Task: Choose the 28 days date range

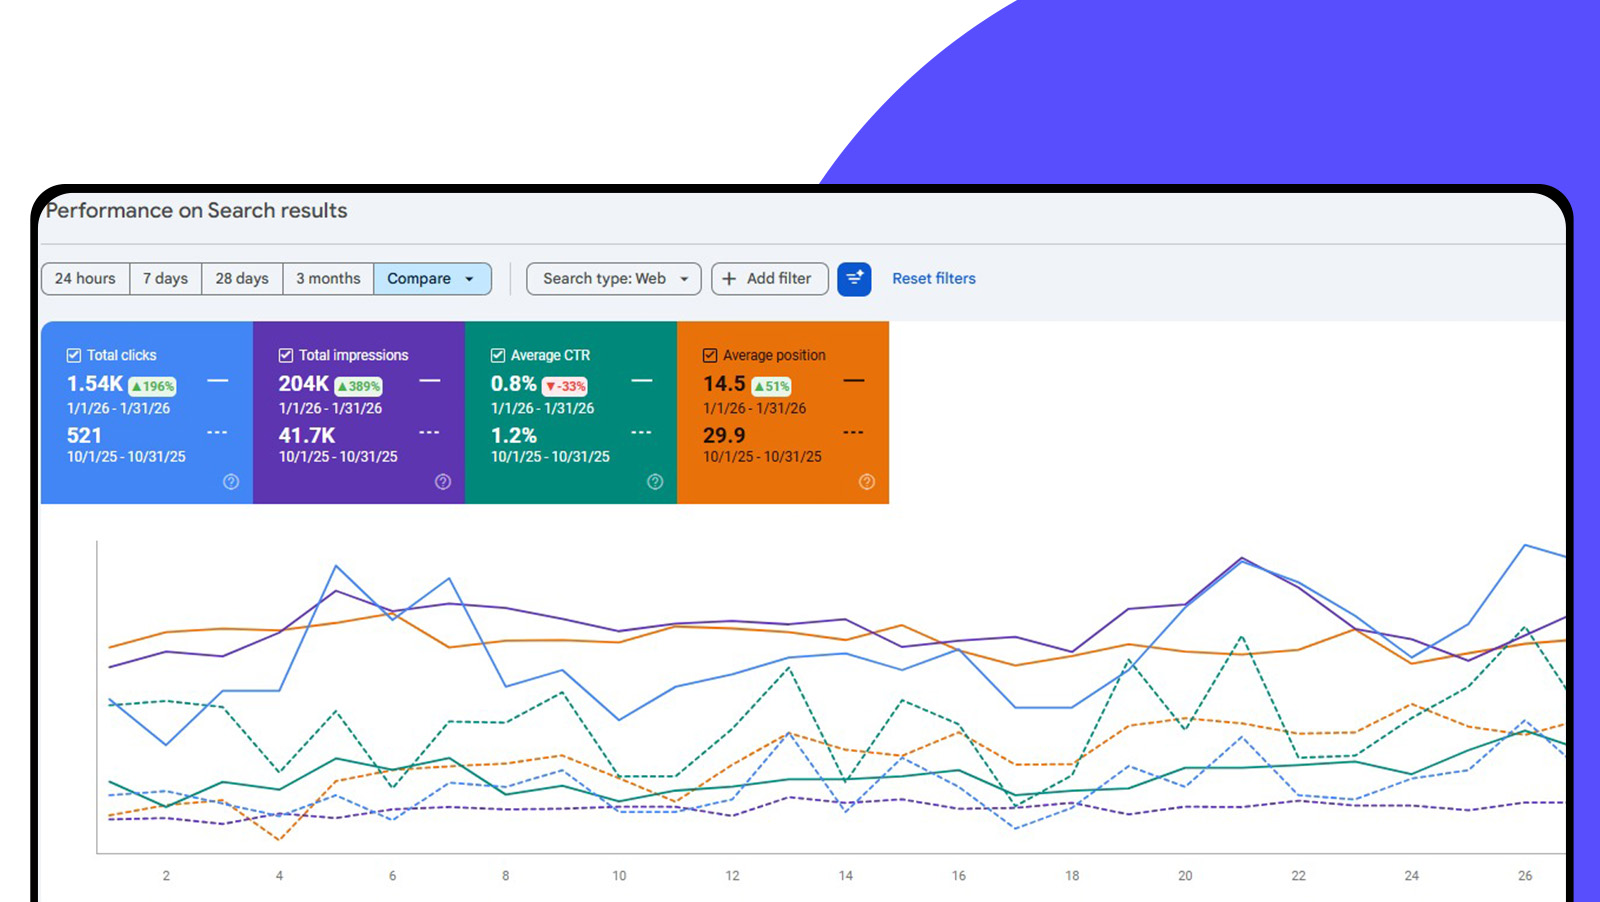Action: tap(242, 279)
